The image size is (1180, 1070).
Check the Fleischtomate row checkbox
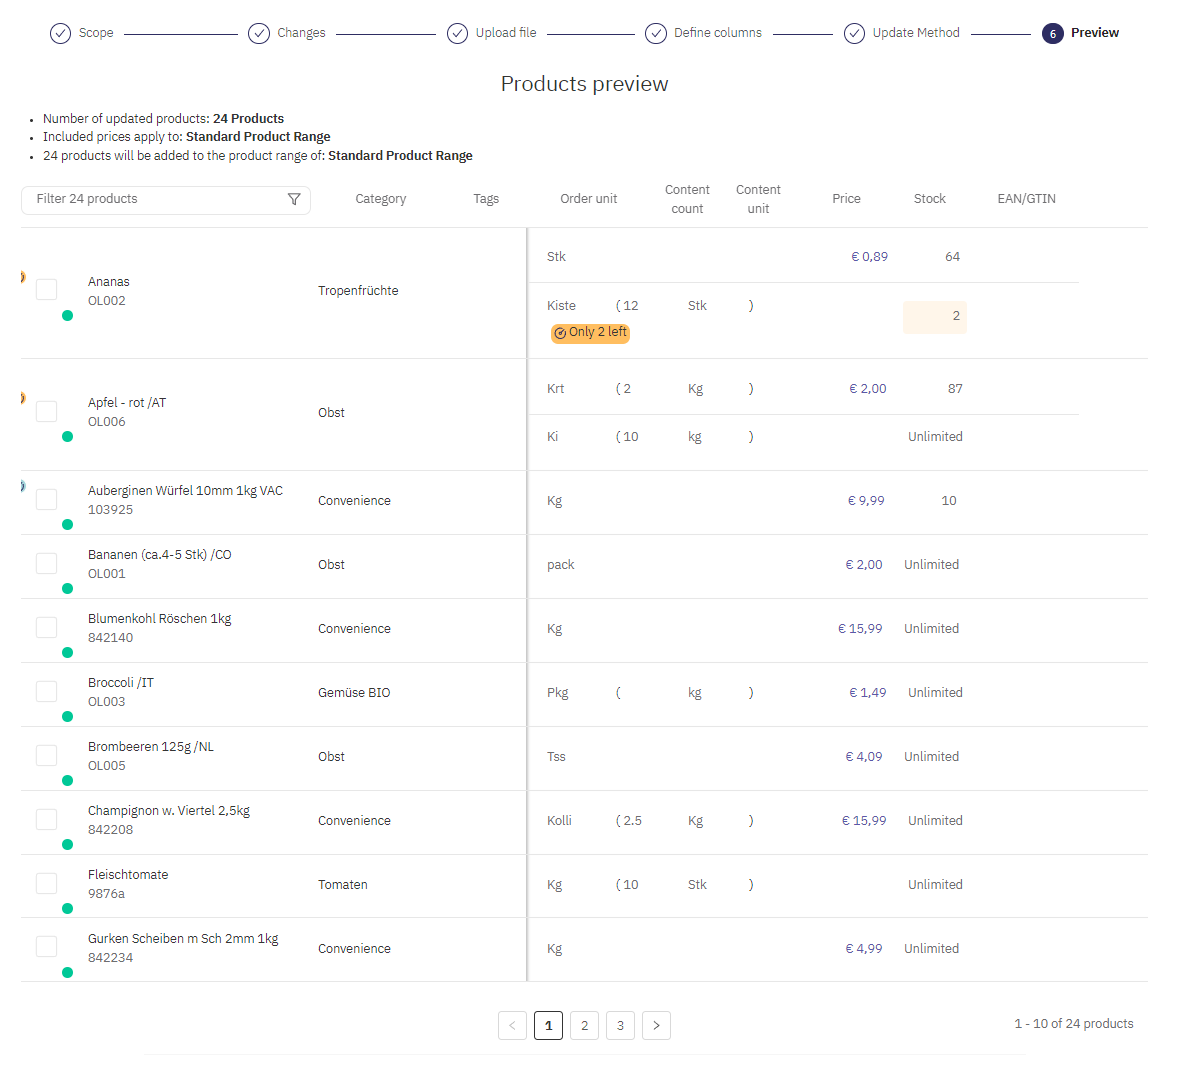tap(47, 884)
